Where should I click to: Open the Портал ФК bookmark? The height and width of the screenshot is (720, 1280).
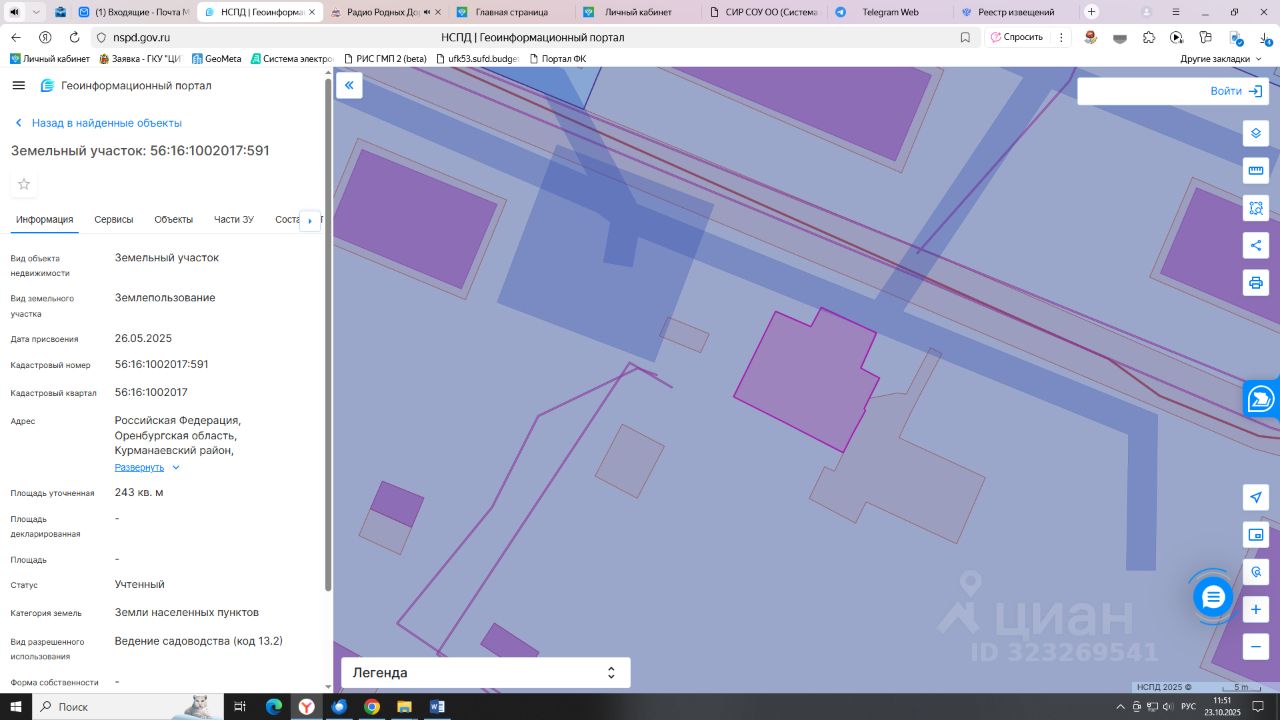[557, 59]
